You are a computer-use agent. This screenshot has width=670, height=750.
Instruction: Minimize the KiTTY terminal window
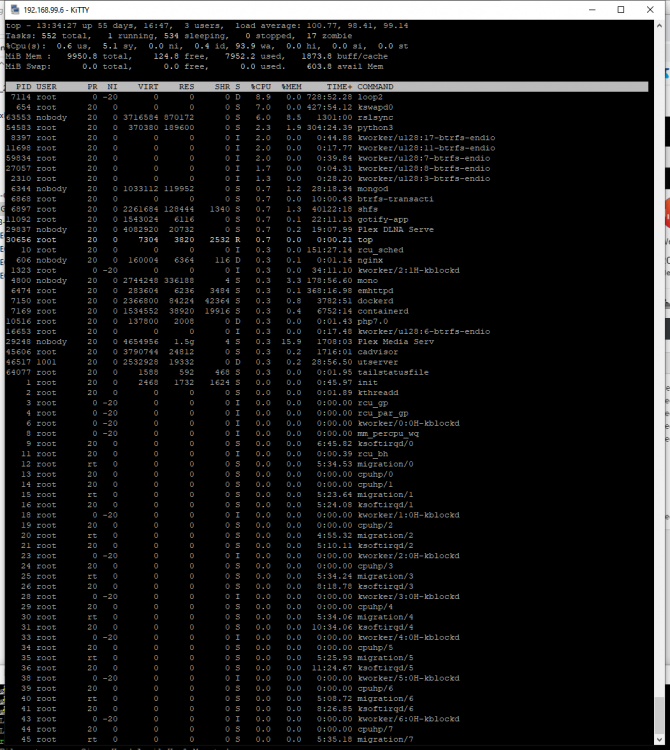tap(592, 10)
